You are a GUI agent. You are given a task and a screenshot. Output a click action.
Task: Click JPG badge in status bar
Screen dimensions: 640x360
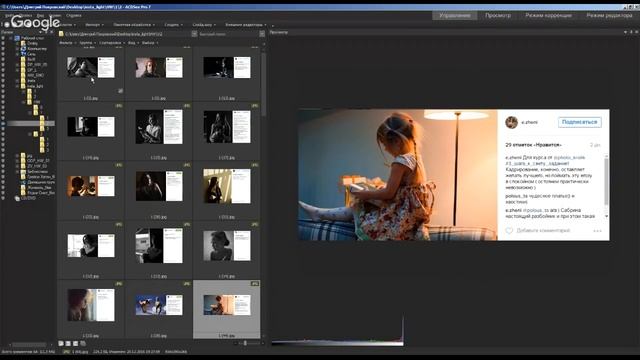66,351
